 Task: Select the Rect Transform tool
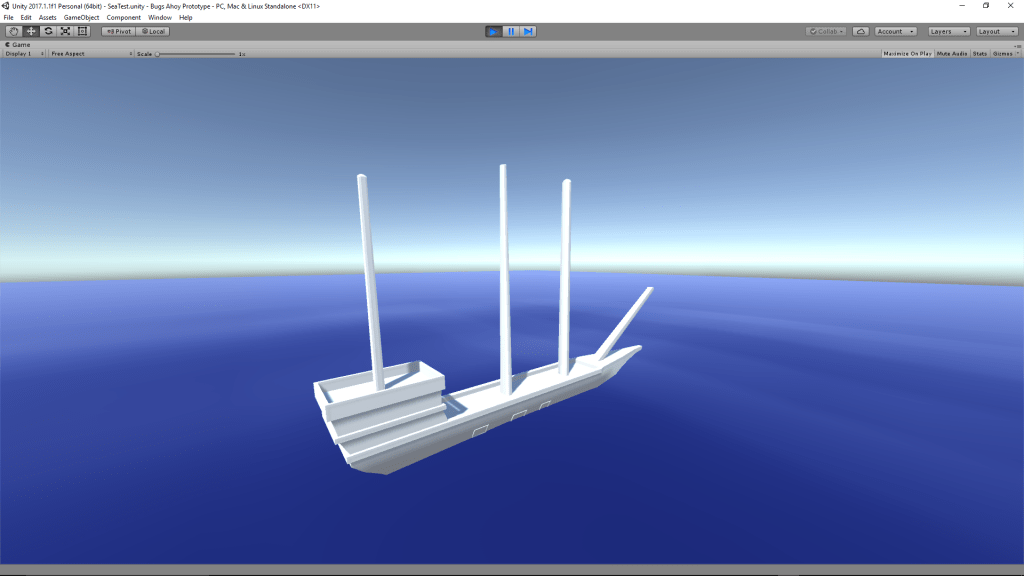point(83,31)
